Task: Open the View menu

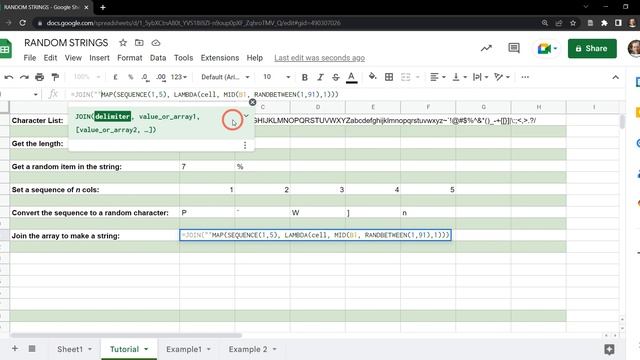Action: click(73, 58)
